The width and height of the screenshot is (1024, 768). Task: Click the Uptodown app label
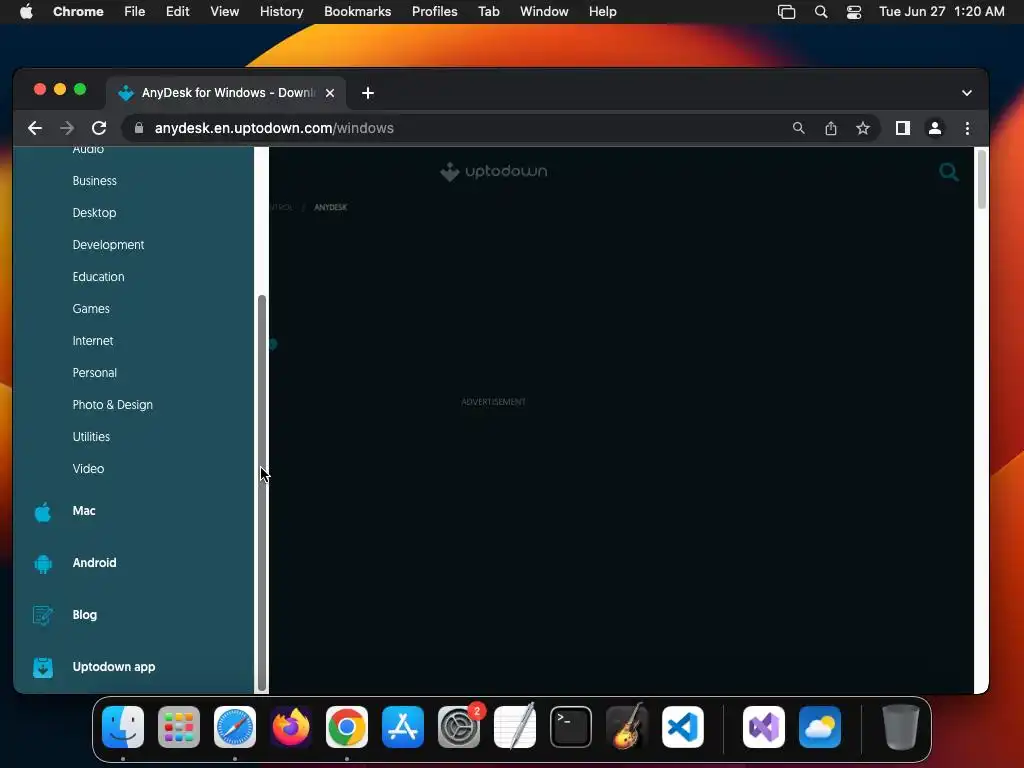114,667
